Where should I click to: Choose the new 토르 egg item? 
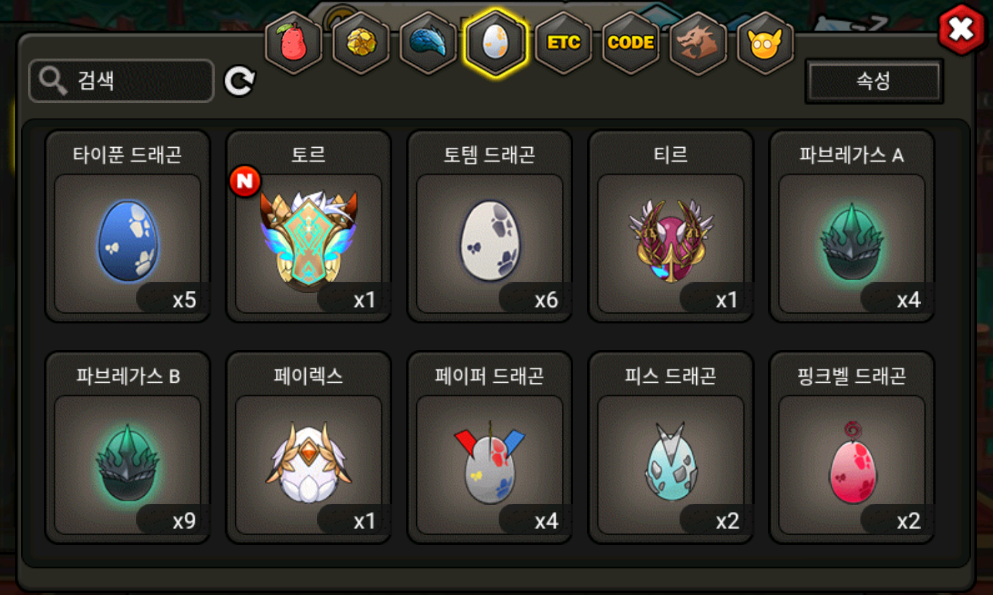click(308, 227)
